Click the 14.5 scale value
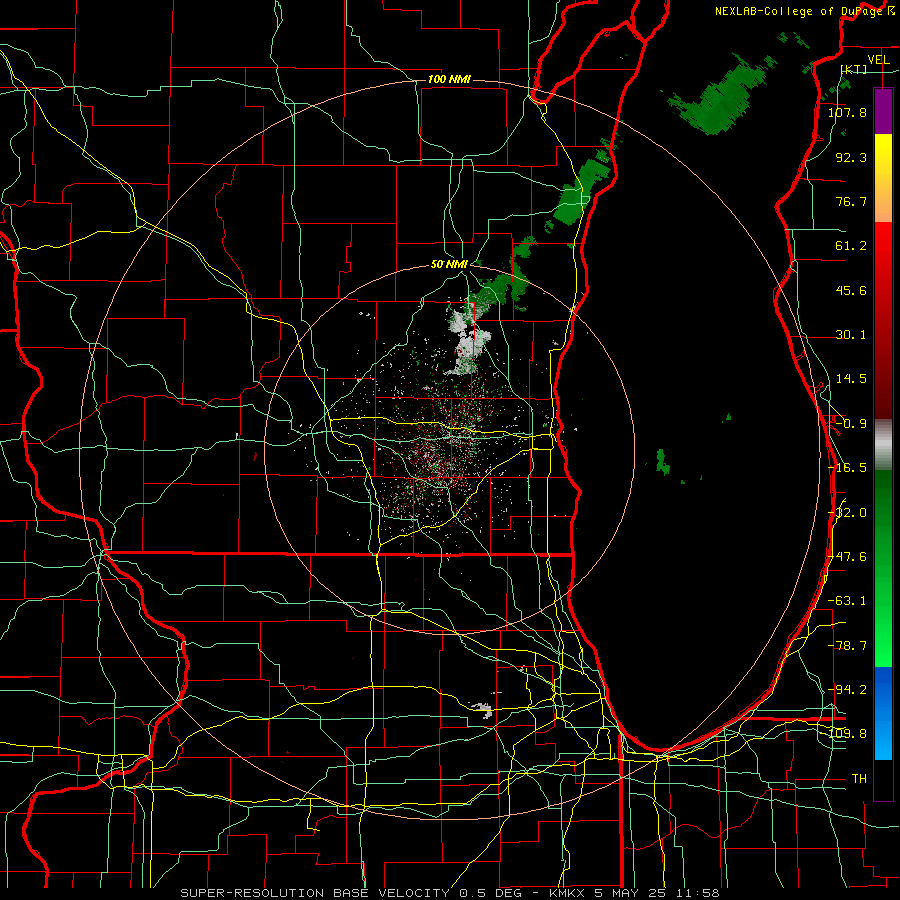Image resolution: width=900 pixels, height=900 pixels. coord(851,379)
